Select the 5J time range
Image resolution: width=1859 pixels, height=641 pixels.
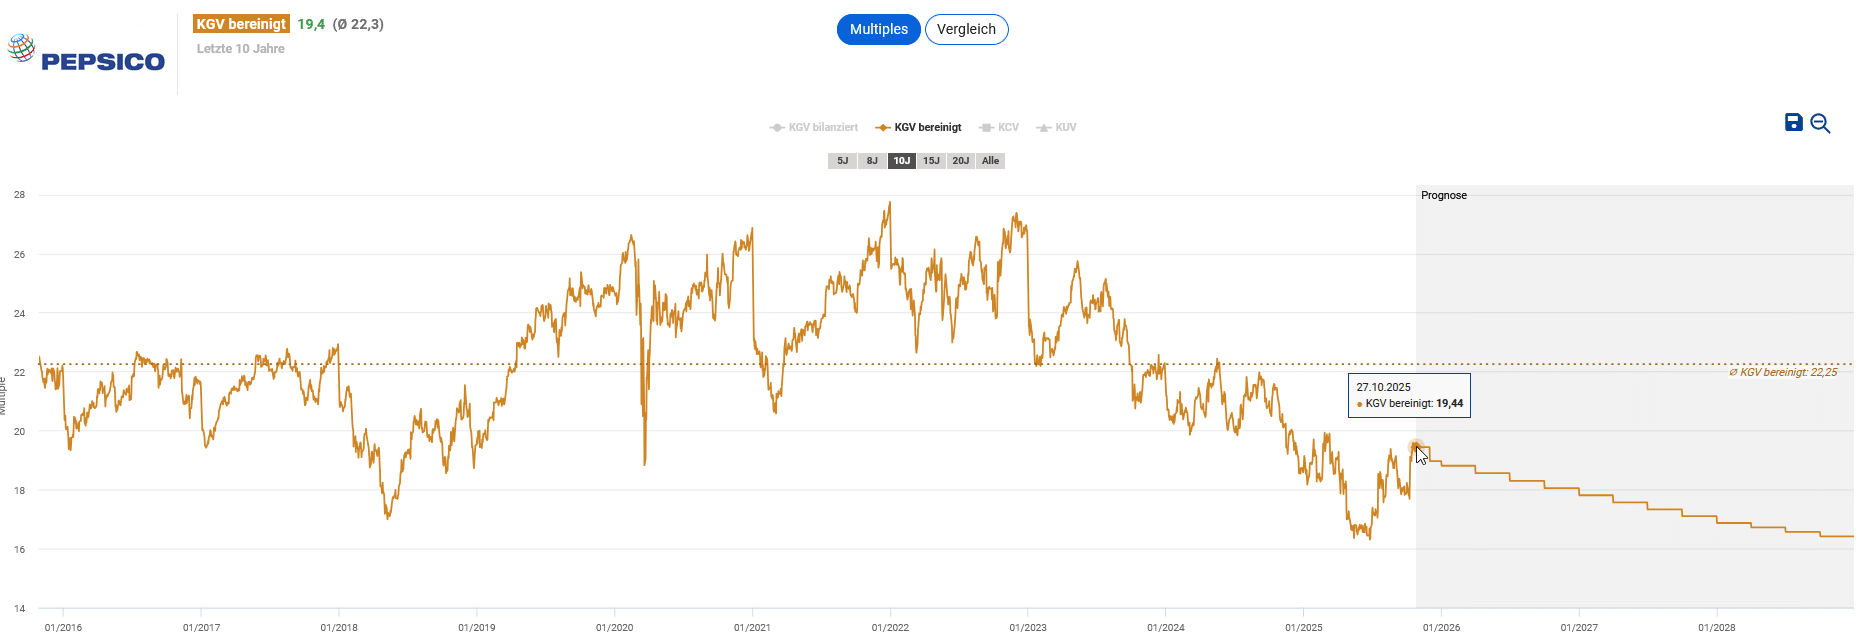click(x=842, y=161)
